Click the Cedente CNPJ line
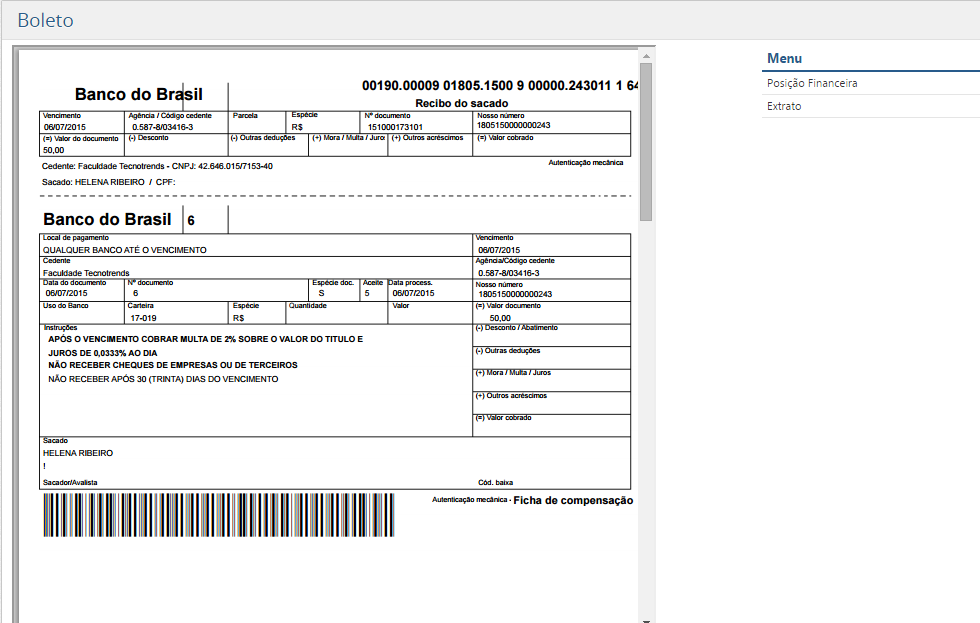 pyautogui.click(x=157, y=166)
